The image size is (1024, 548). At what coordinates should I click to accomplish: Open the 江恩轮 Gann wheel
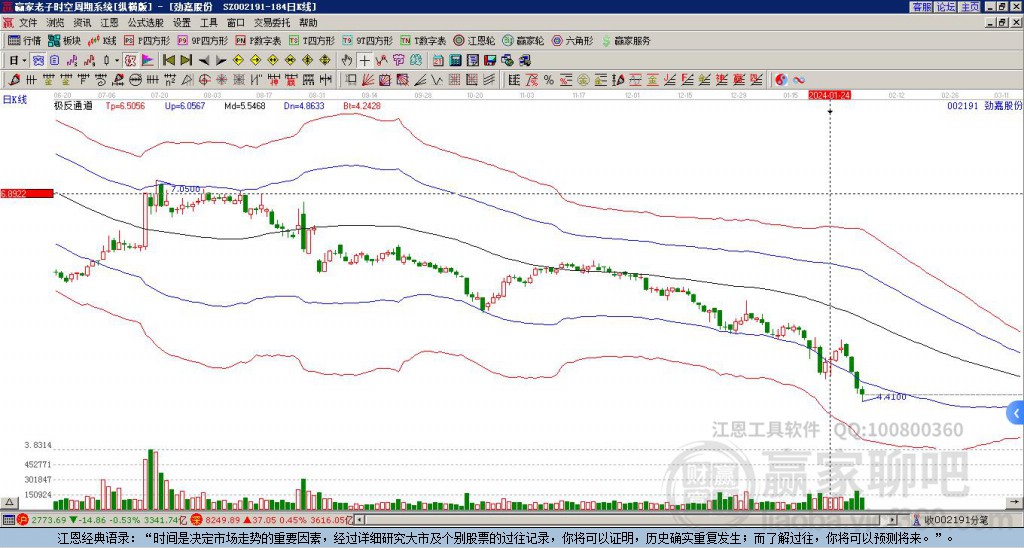(473, 40)
